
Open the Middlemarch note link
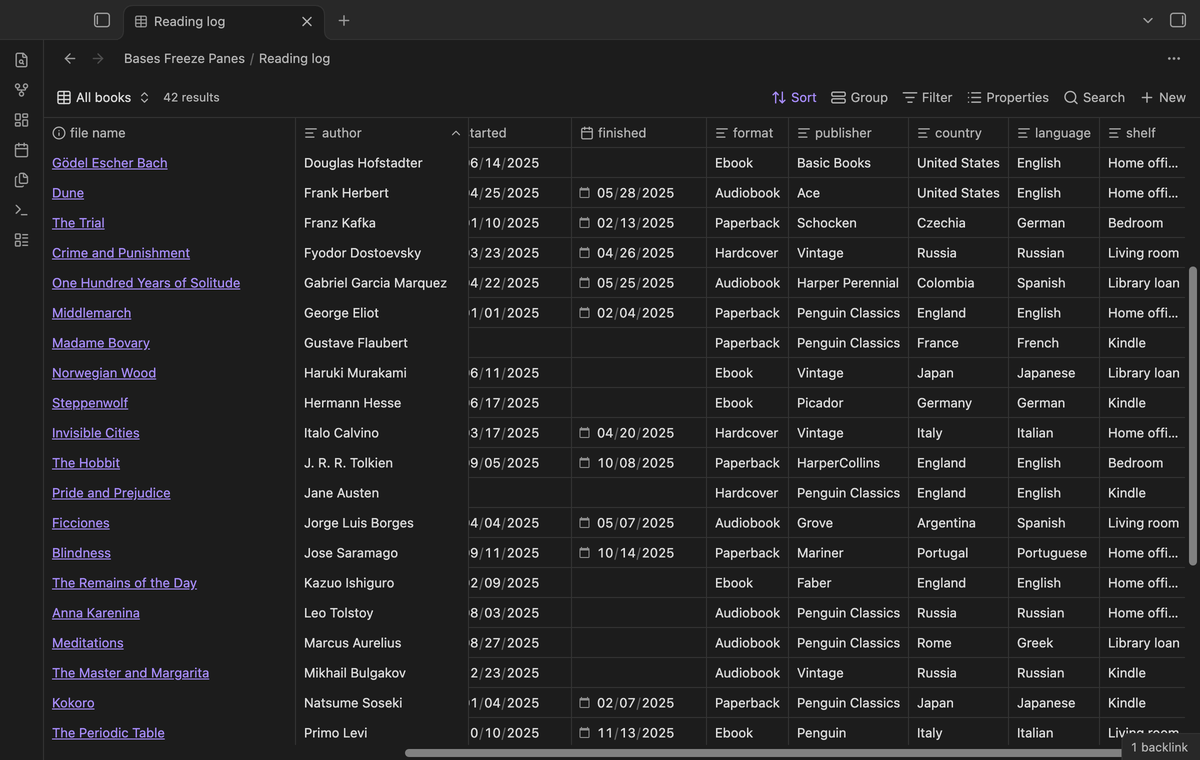[91, 313]
